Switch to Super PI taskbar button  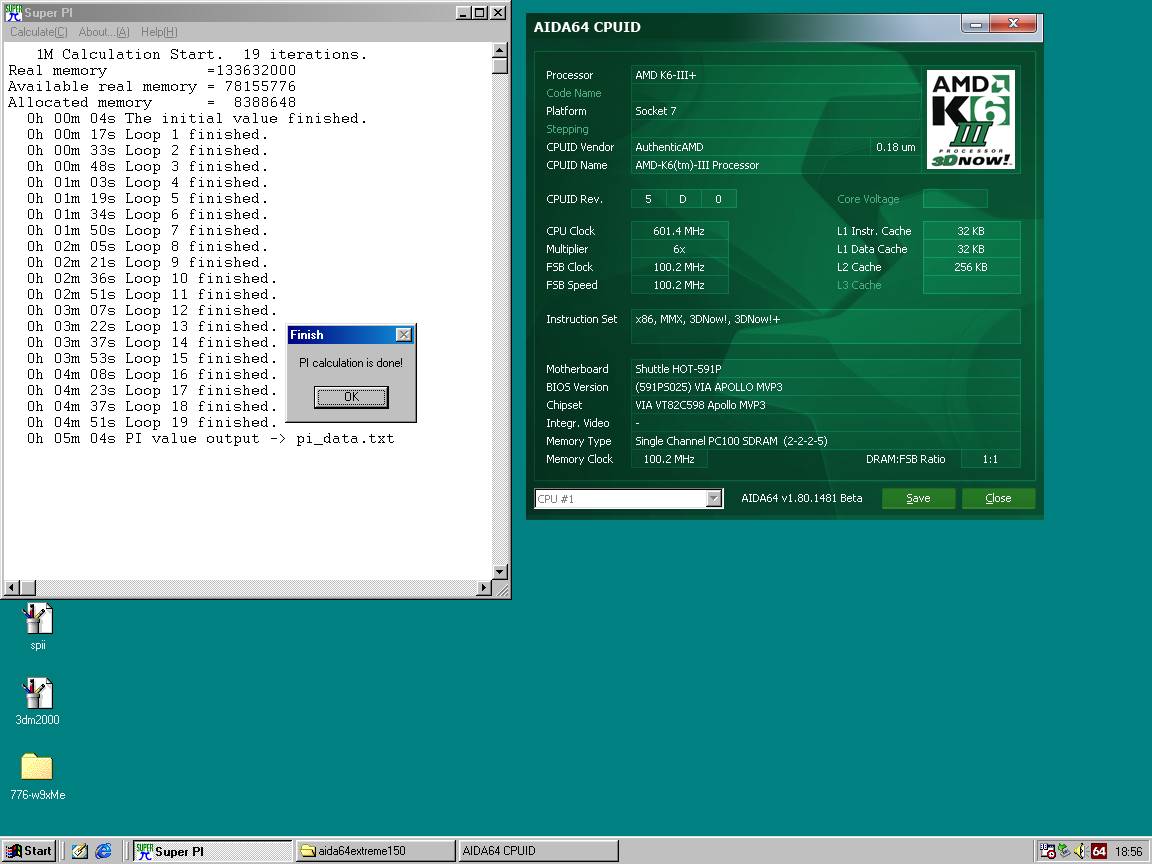coord(213,851)
